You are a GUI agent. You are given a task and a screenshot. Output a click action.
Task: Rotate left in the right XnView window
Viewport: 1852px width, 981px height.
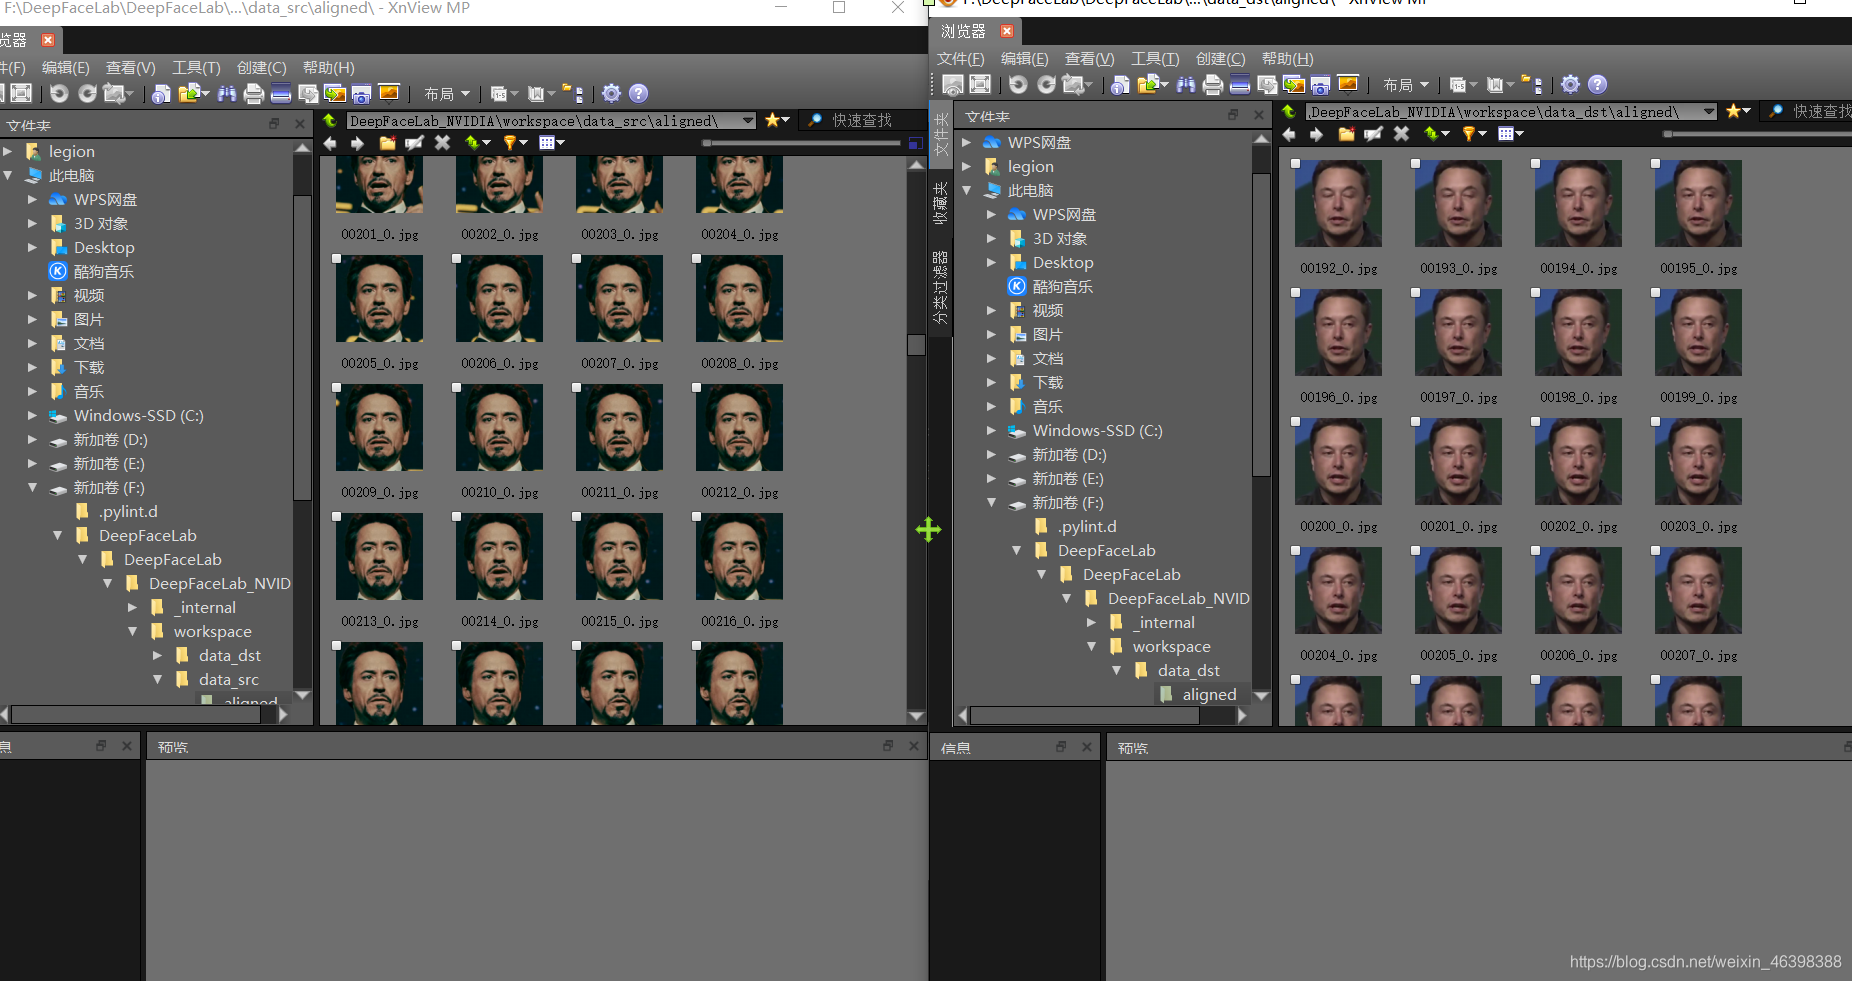tap(1018, 84)
